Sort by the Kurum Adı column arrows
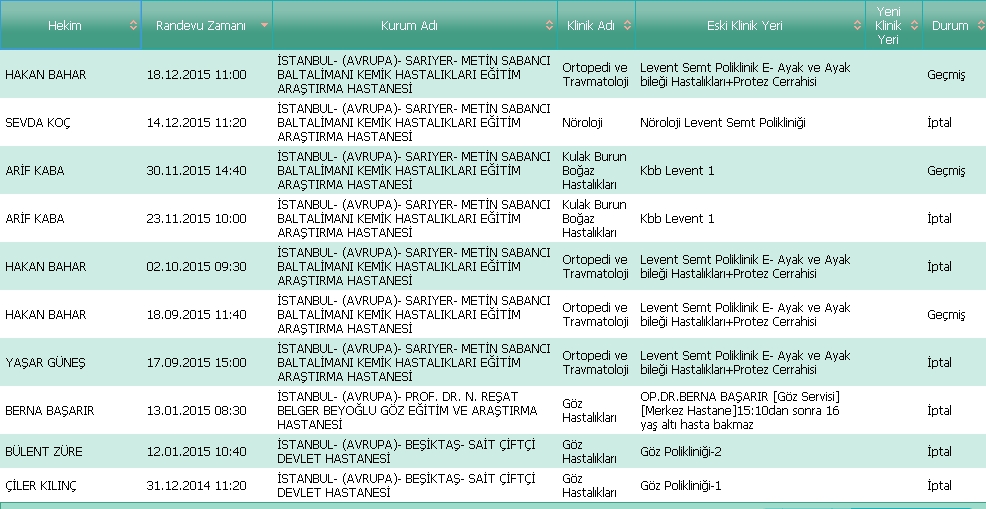This screenshot has height=509, width=986. pyautogui.click(x=549, y=25)
